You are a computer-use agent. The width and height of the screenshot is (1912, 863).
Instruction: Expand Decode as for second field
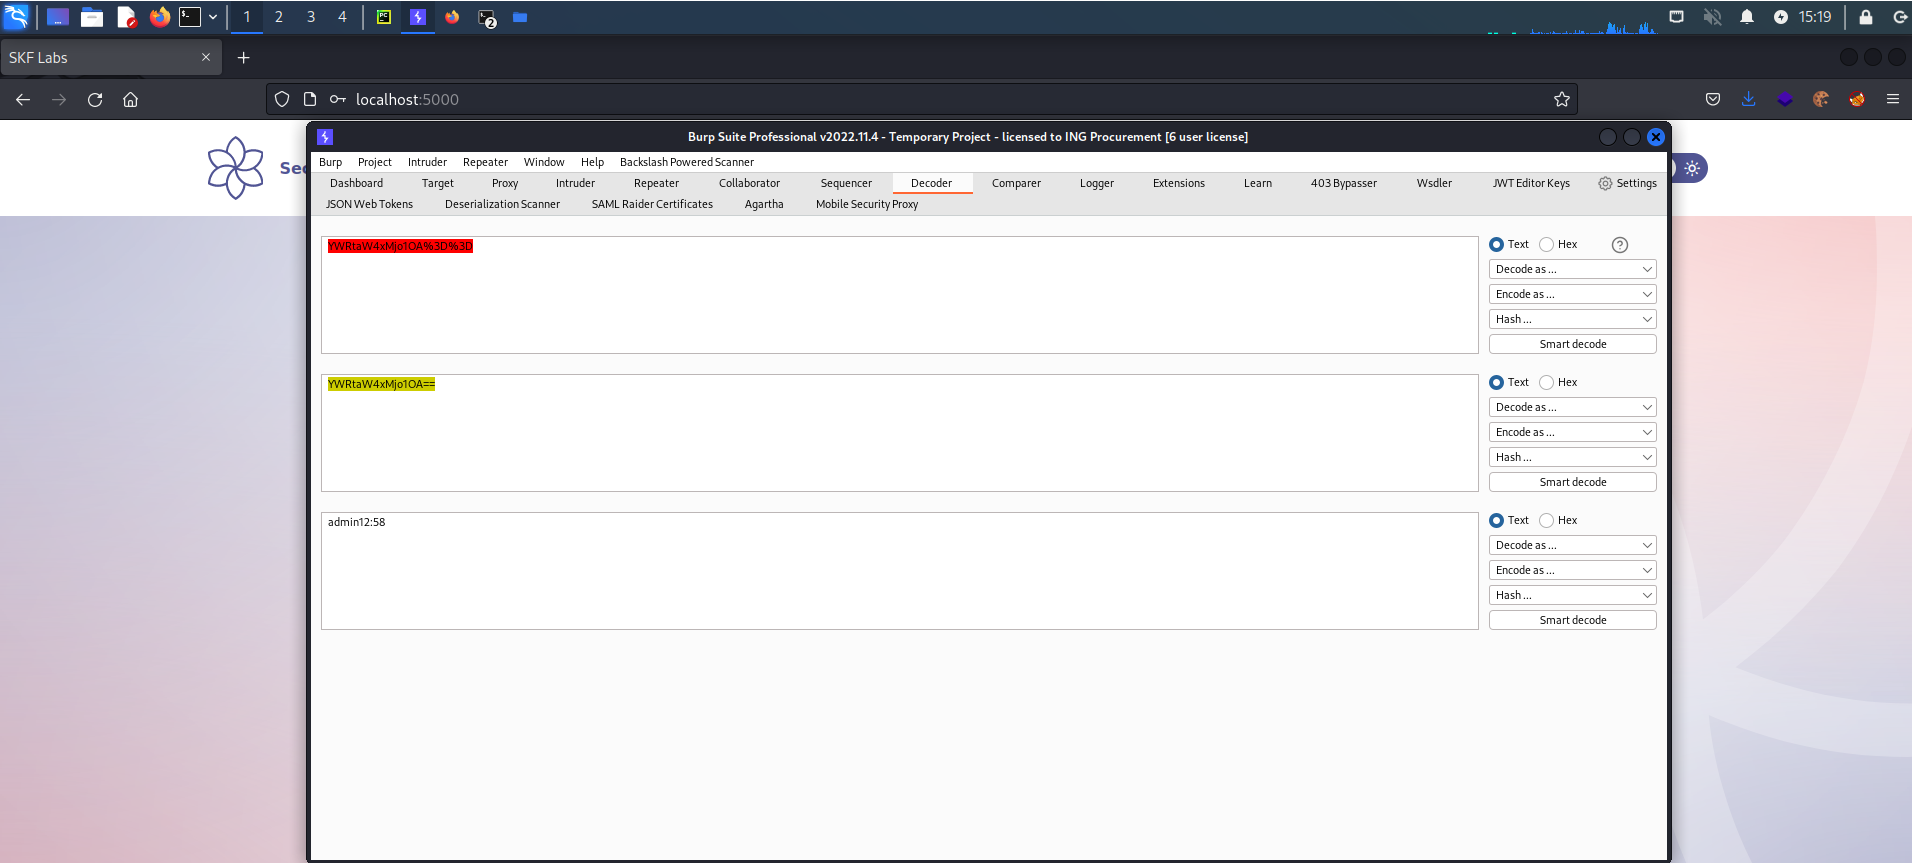[x=1573, y=407]
